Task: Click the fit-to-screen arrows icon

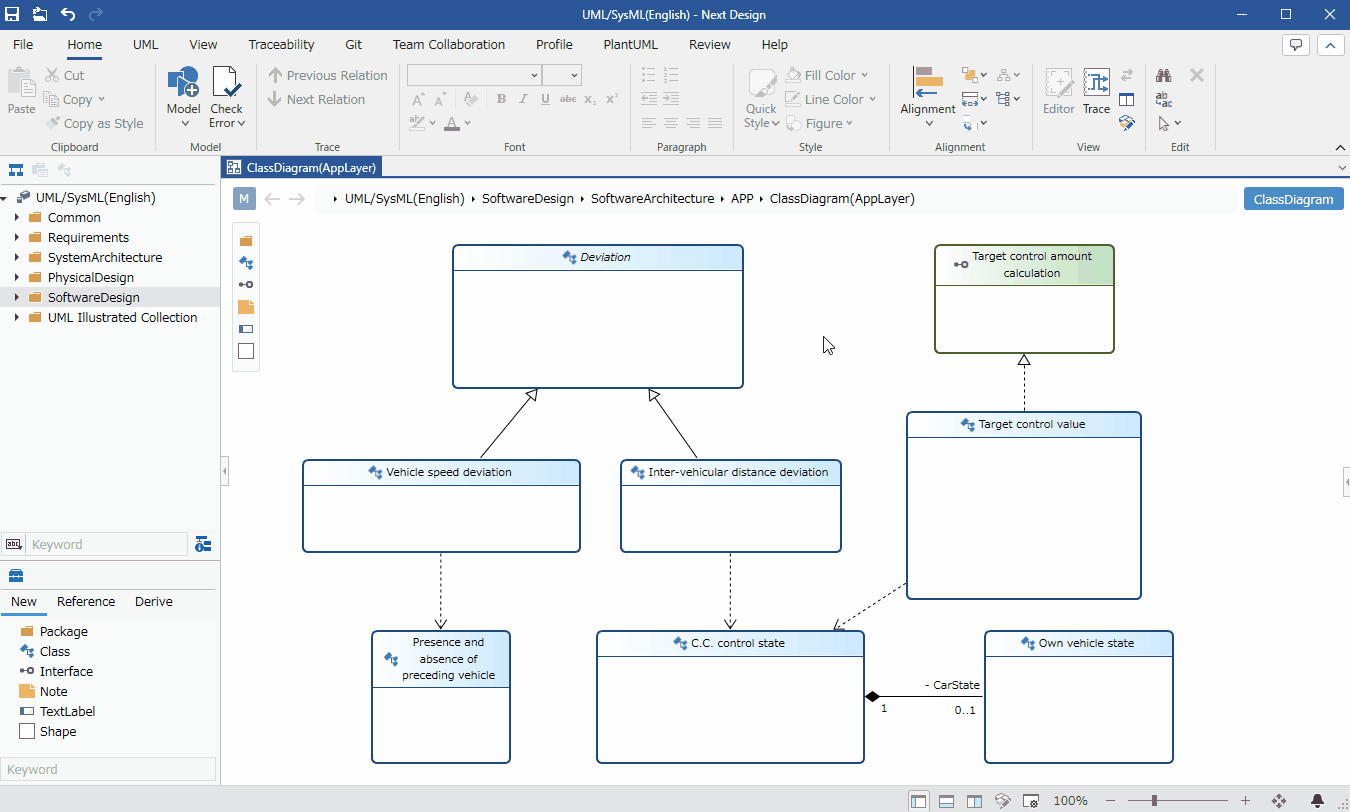Action: (1278, 801)
